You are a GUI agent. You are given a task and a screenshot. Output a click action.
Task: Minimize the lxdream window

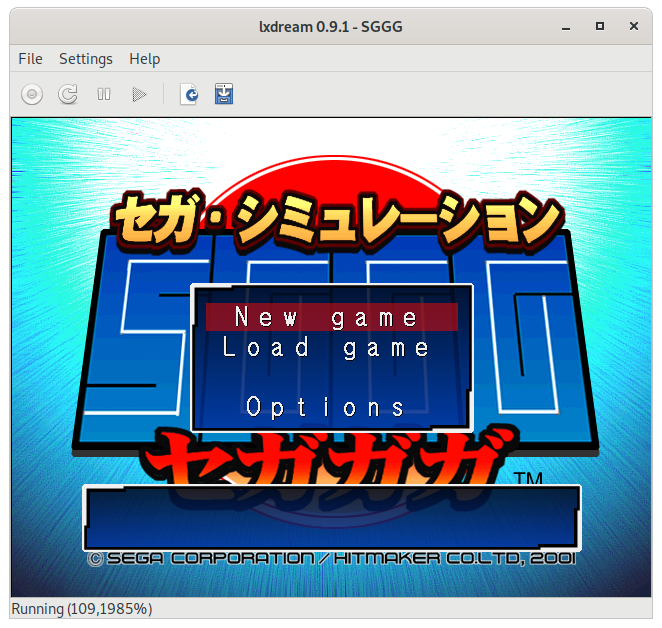[x=566, y=27]
